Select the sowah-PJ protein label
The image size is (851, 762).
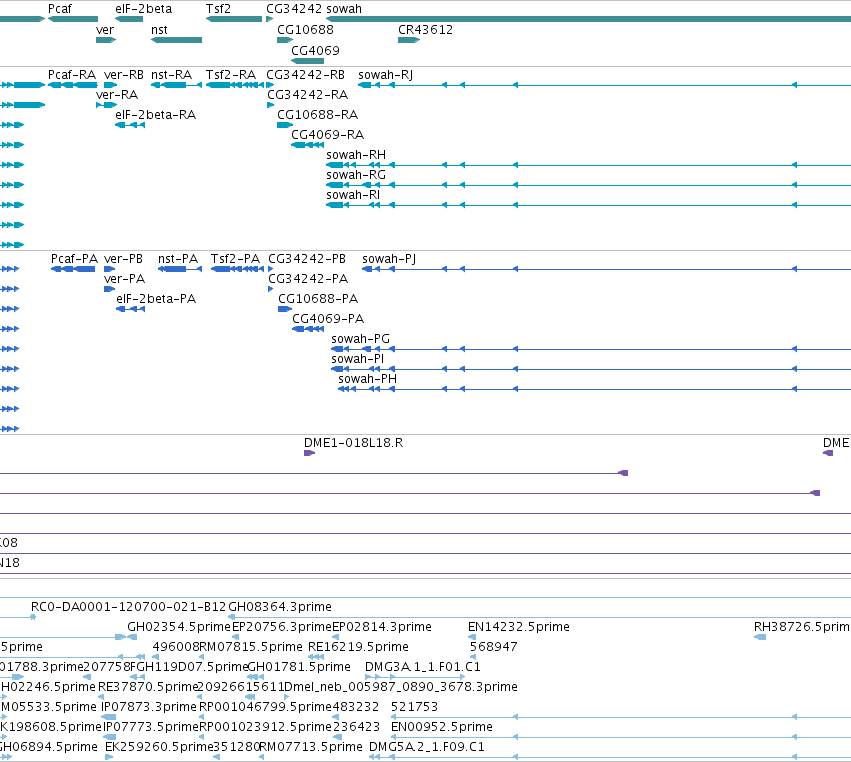[389, 259]
